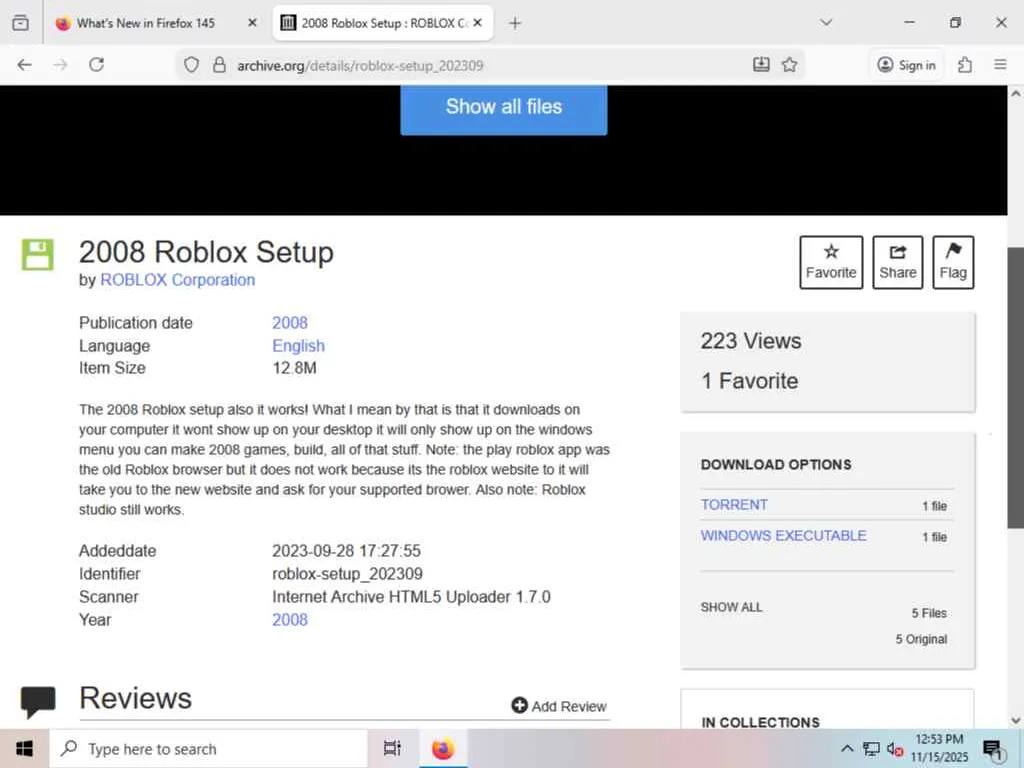Open ROBLOX Corporation creator link
The width and height of the screenshot is (1024, 768).
178,280
